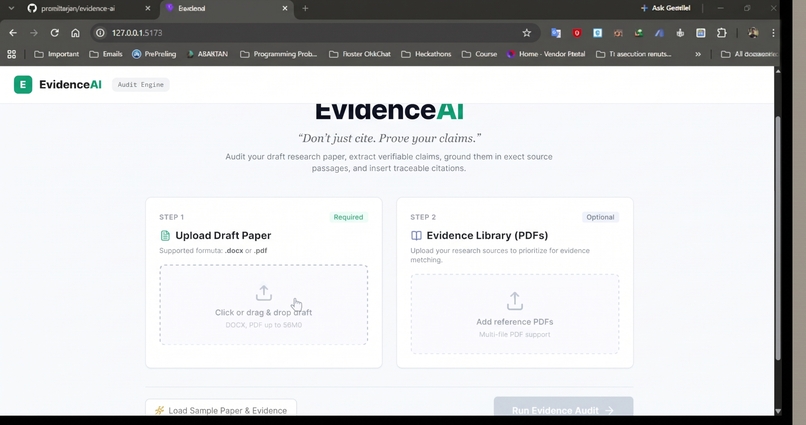This screenshot has height=425, width=806.
Task: Open the Google Translate extension icon
Action: [556, 33]
